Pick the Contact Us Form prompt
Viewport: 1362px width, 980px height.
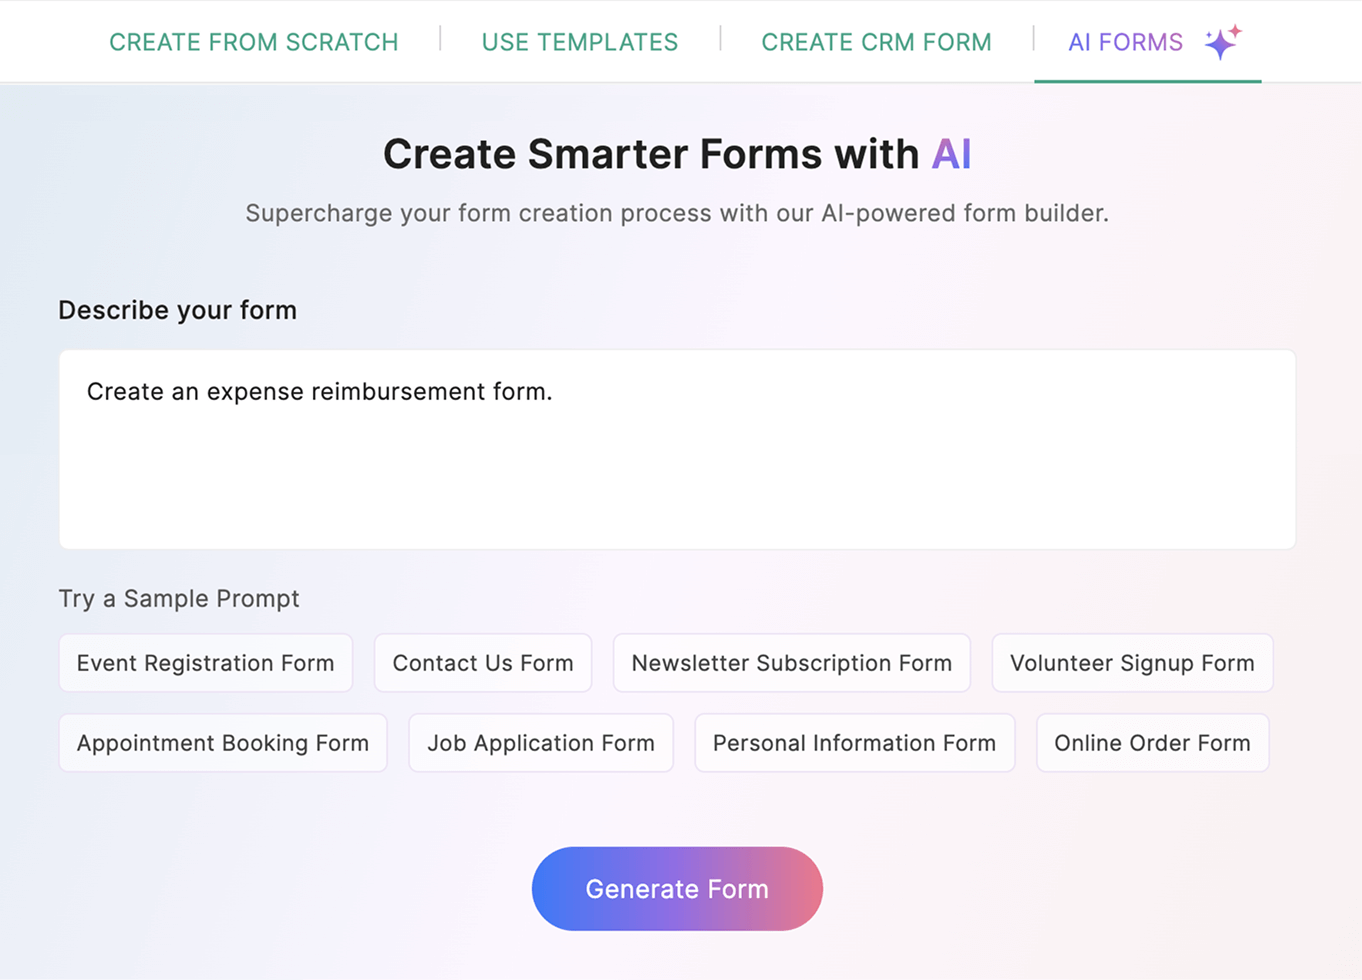coord(483,663)
